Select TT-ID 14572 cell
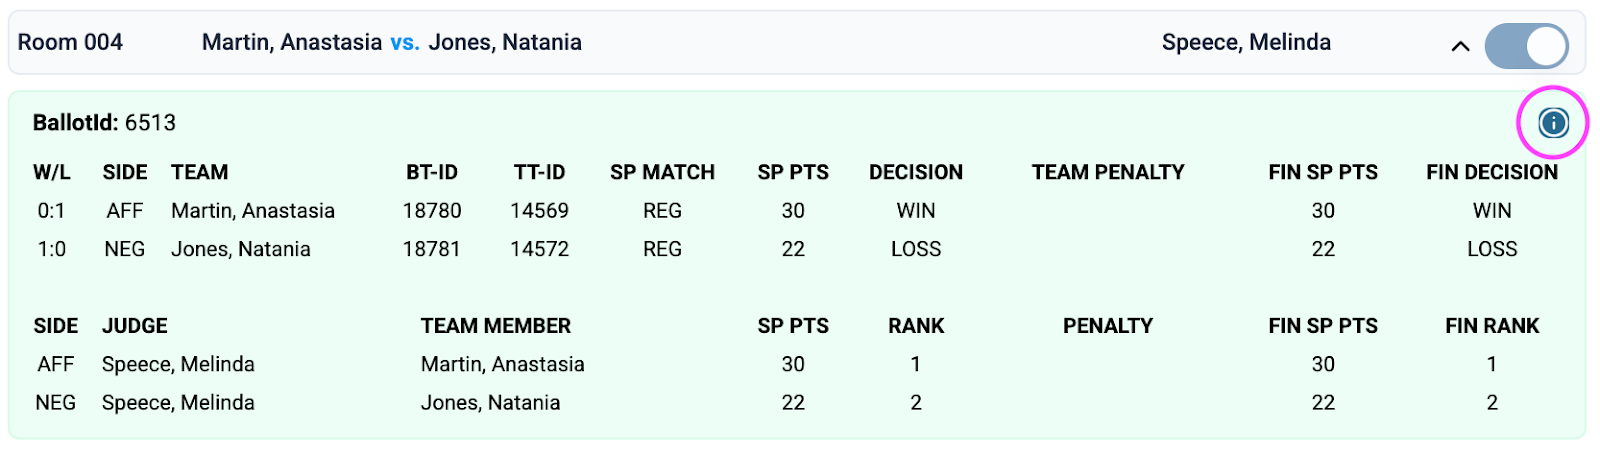 tap(539, 249)
